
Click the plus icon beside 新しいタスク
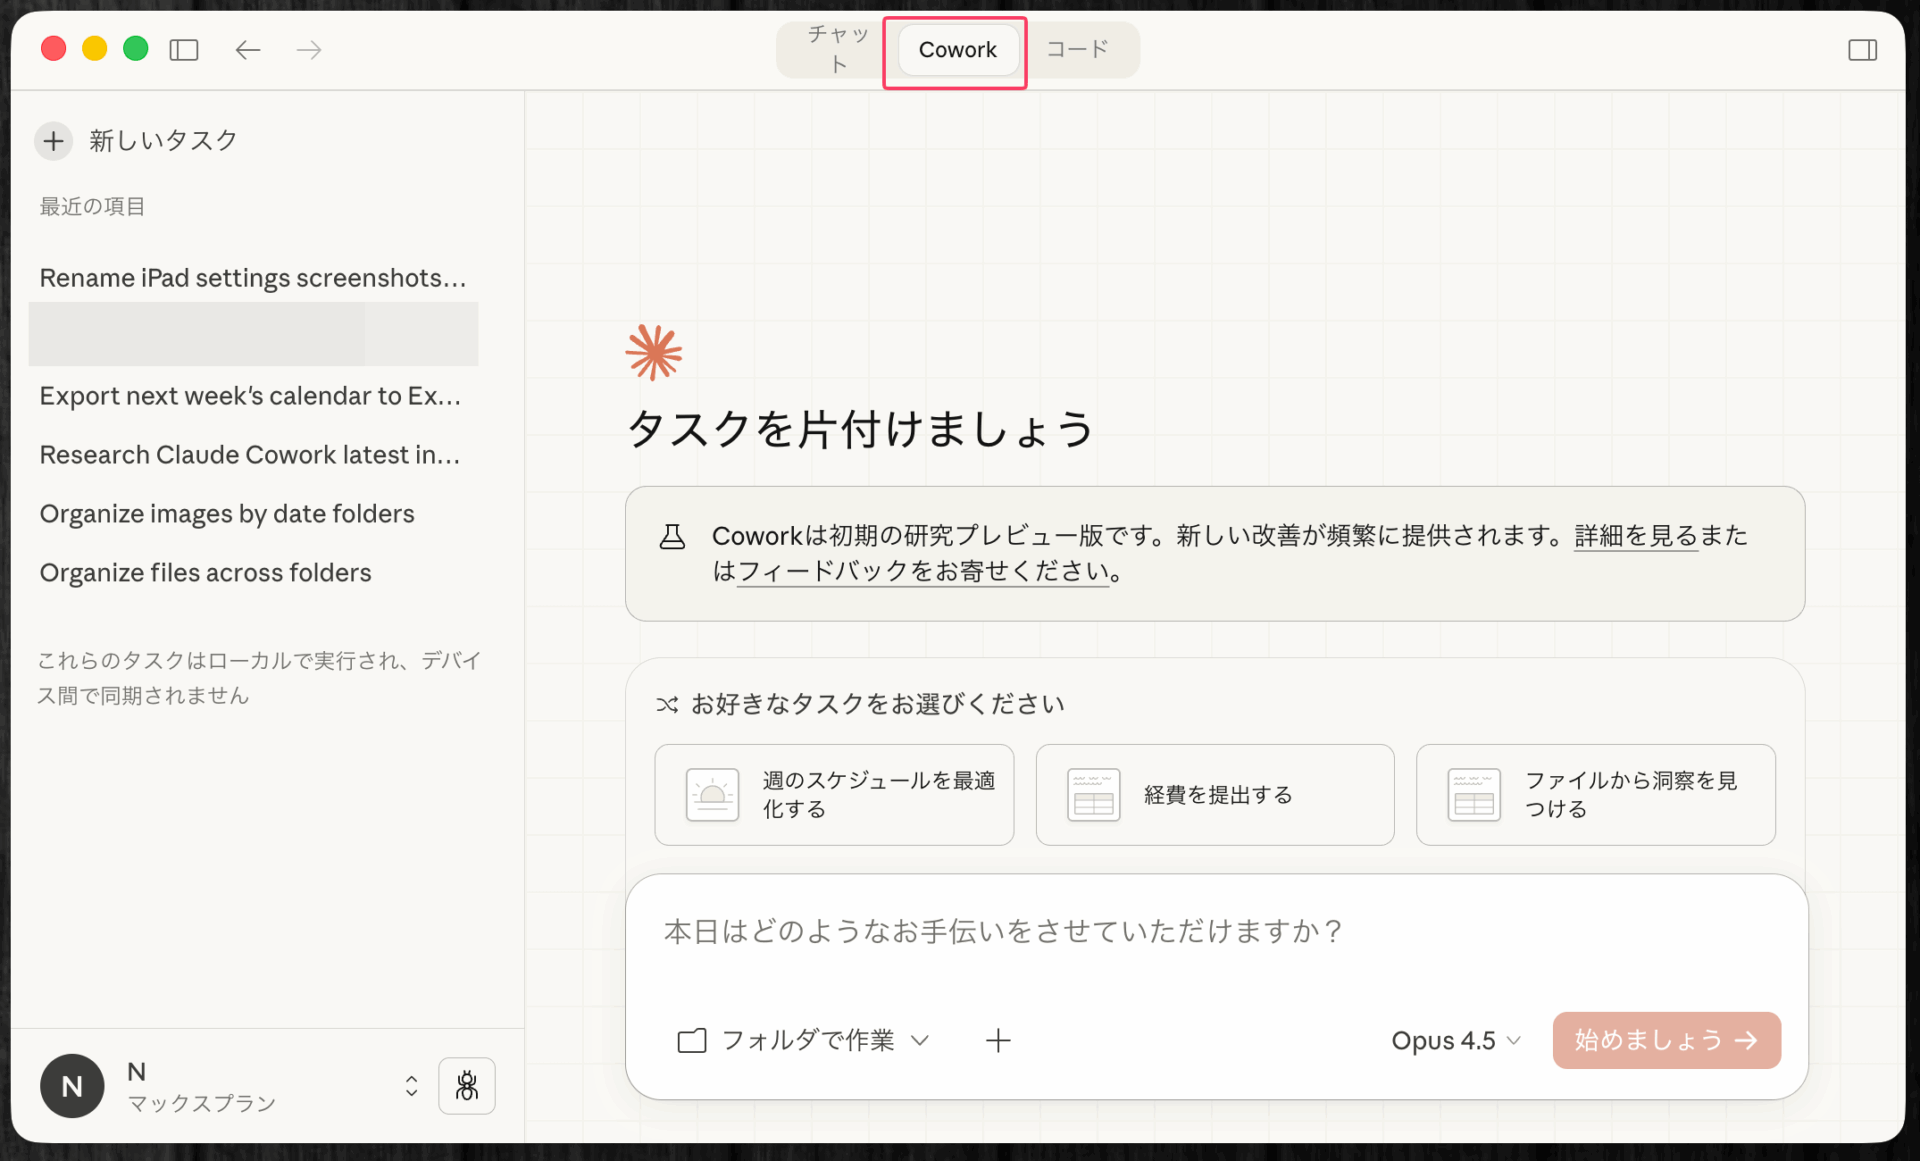(x=53, y=140)
